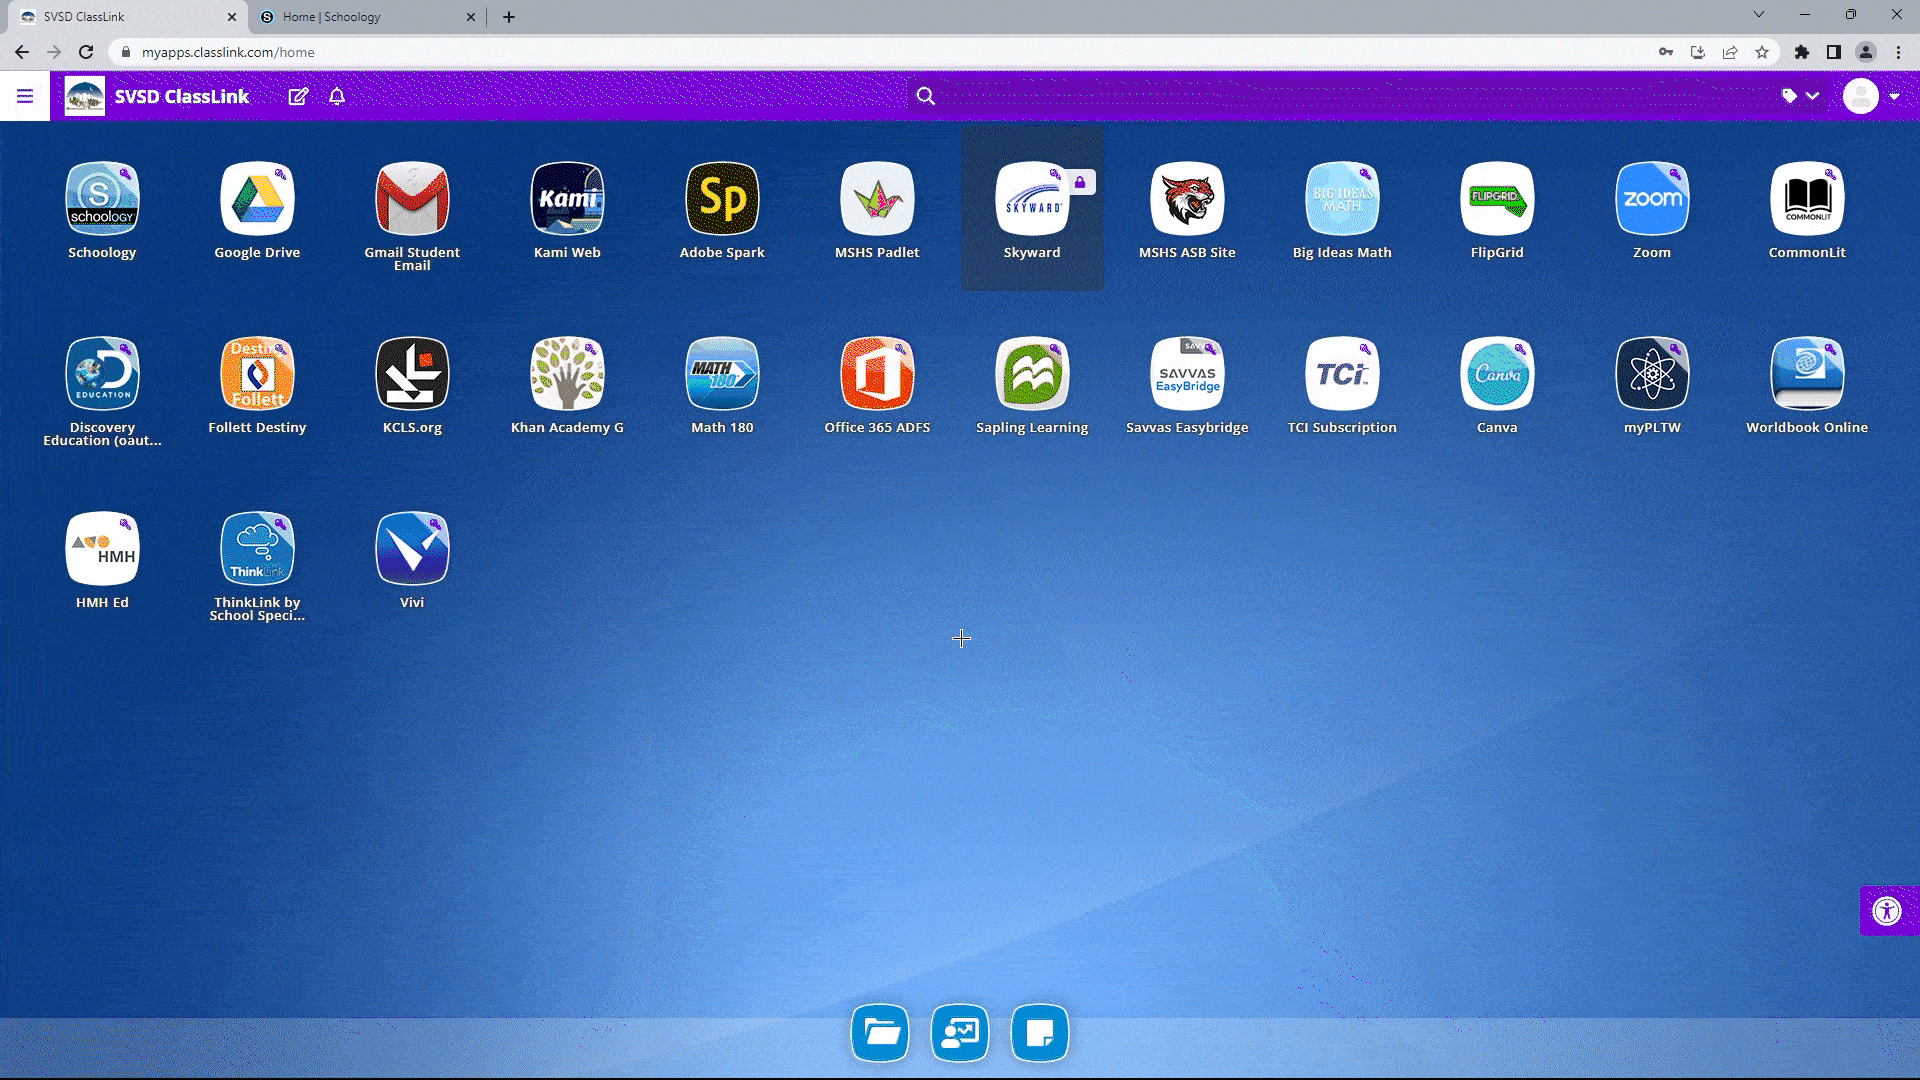Select the SVSD ClassLink browser tab
This screenshot has width=1920, height=1080.
[128, 17]
